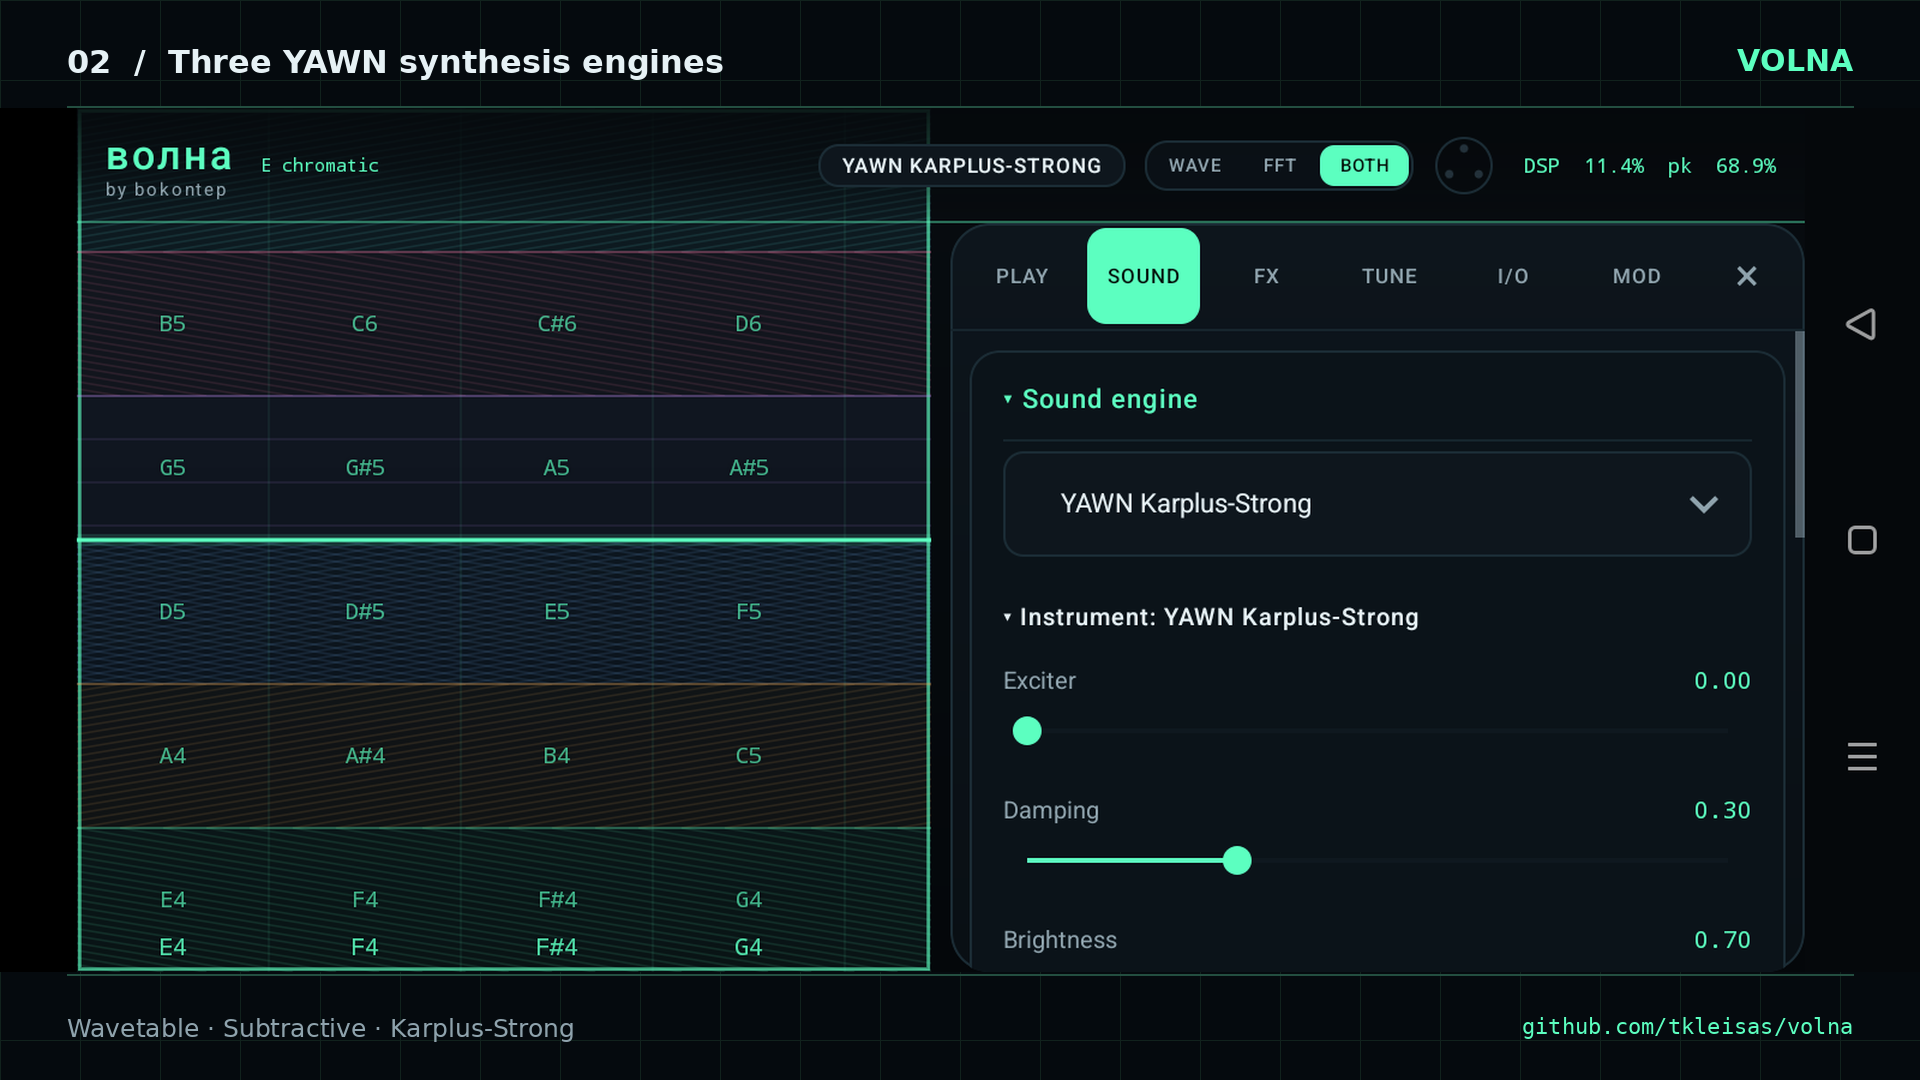Click the DSP 11.4% readout
The height and width of the screenshot is (1080, 1920).
pyautogui.click(x=1584, y=166)
